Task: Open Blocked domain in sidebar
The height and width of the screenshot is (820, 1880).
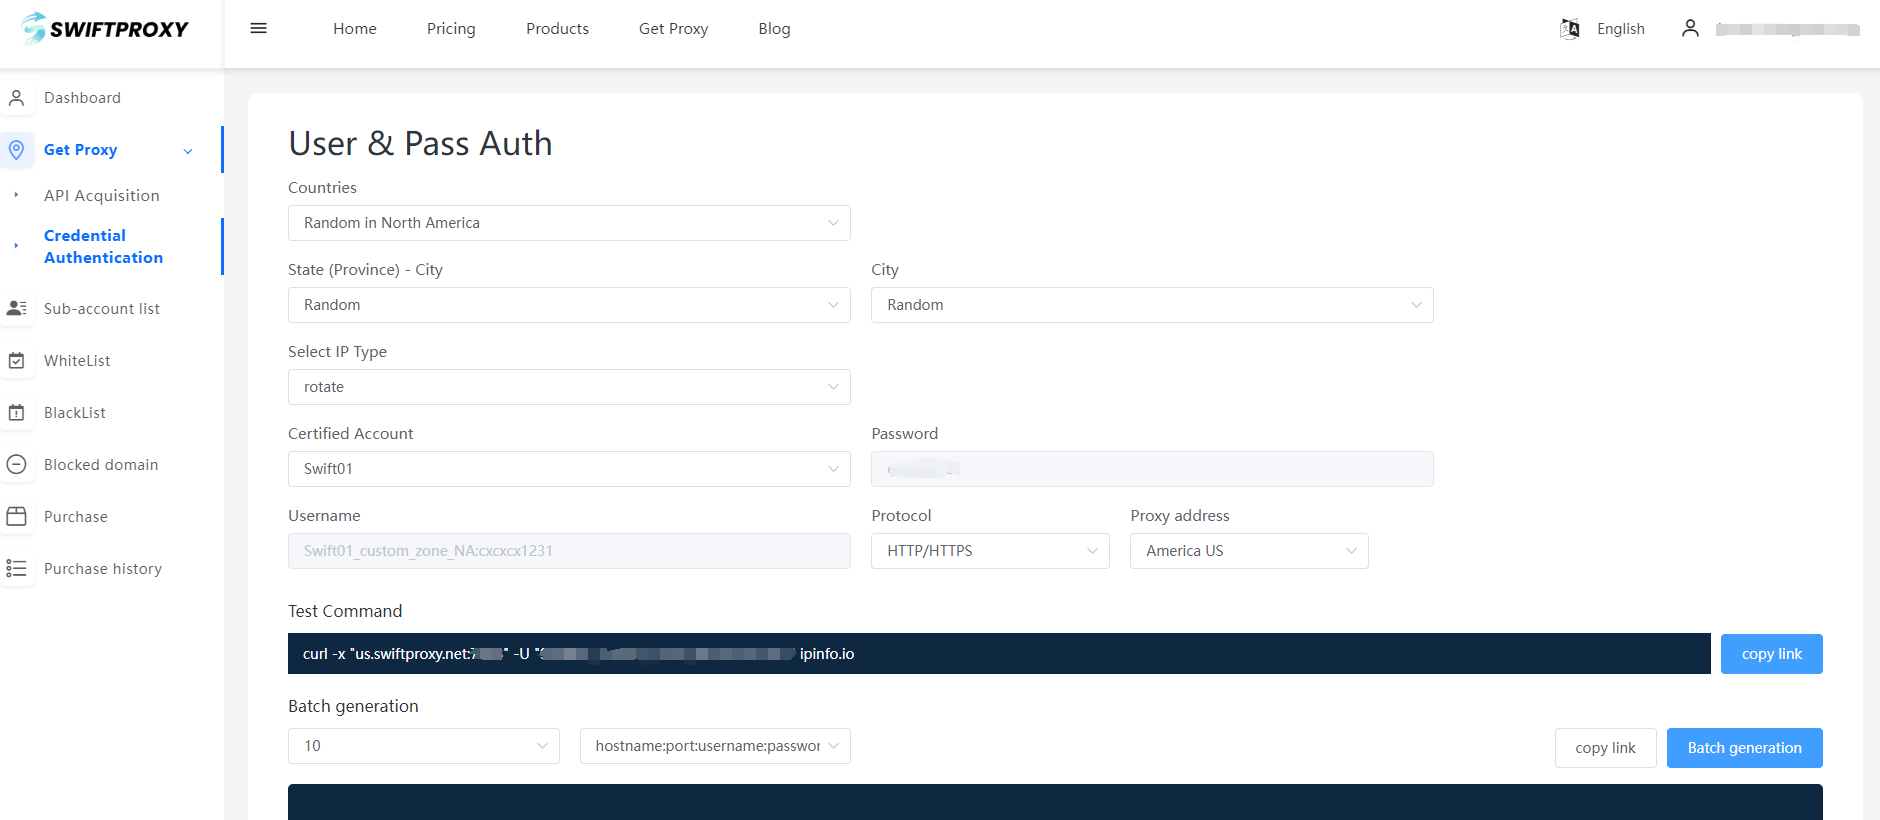Action: point(101,465)
